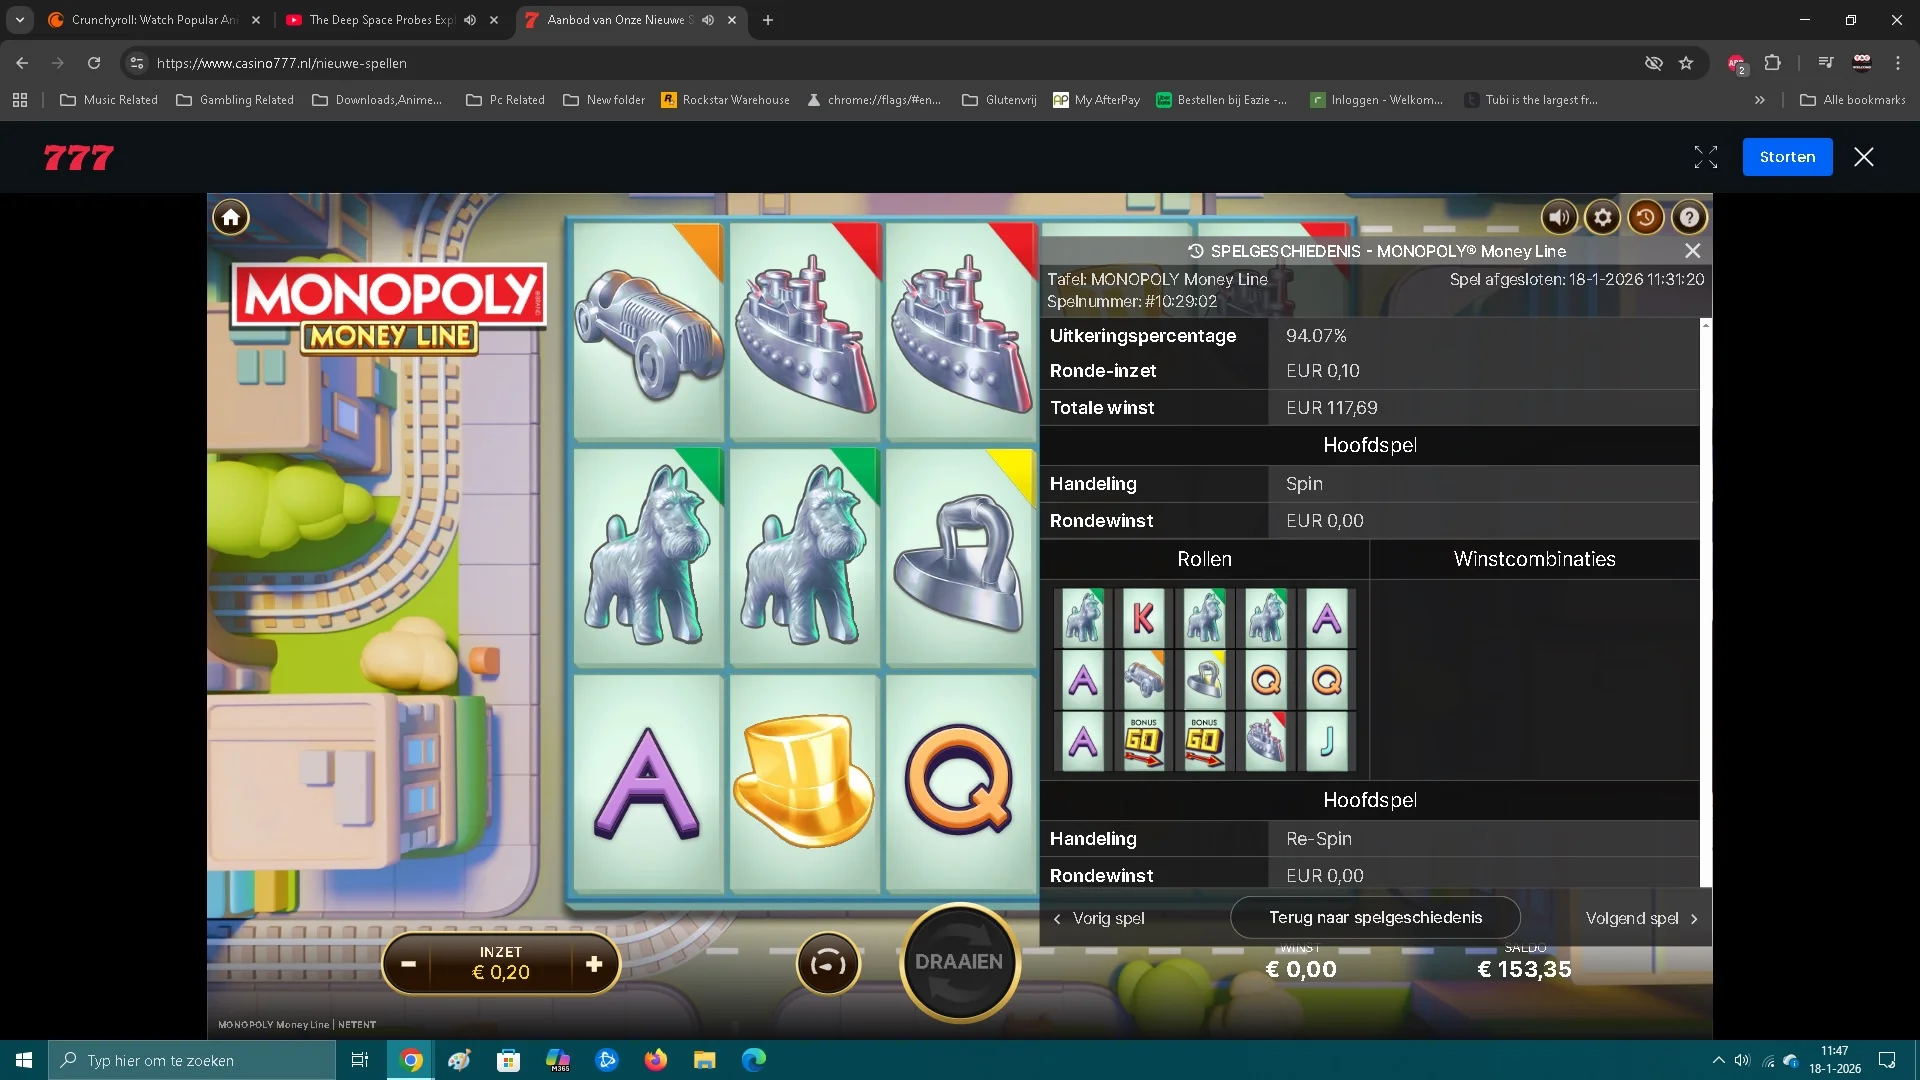1920x1080 pixels.
Task: Open the Gambling Related bookmark folder
Action: 235,100
